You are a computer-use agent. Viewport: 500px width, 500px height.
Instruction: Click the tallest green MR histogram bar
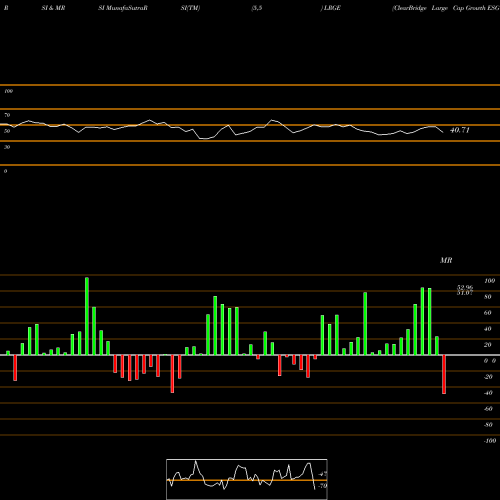tap(87, 316)
